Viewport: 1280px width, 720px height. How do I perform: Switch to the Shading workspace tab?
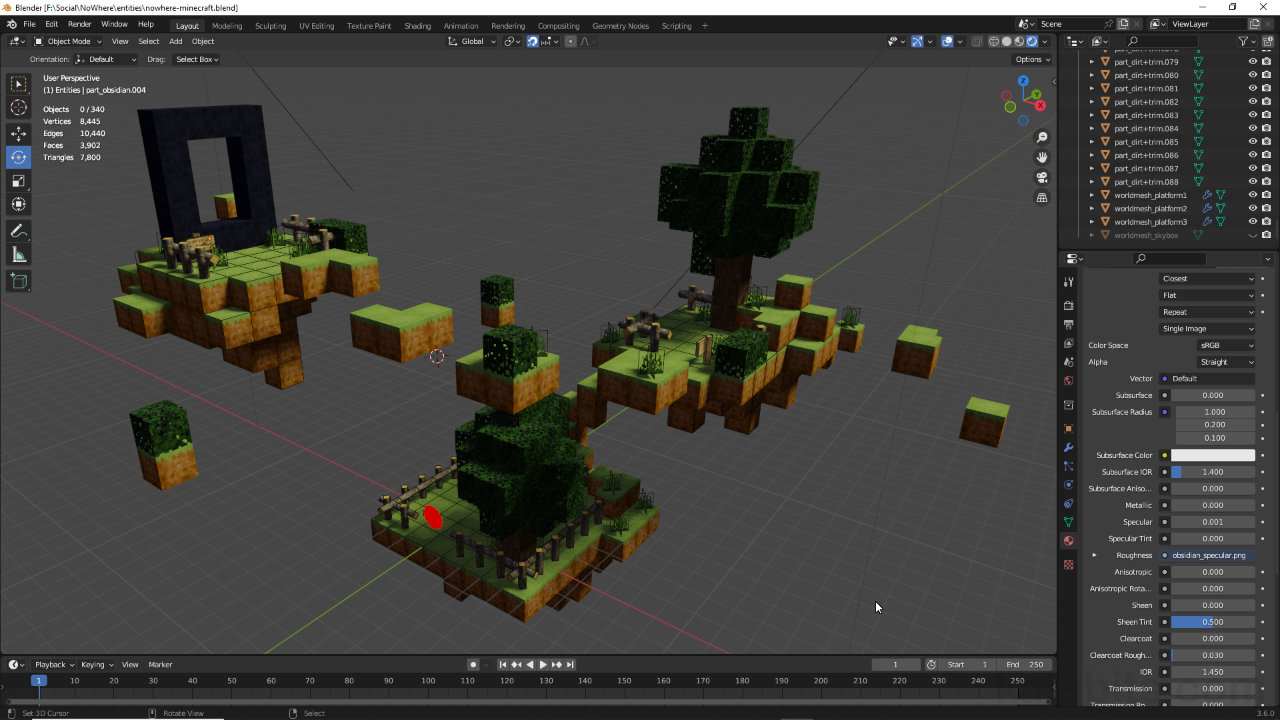(417, 26)
